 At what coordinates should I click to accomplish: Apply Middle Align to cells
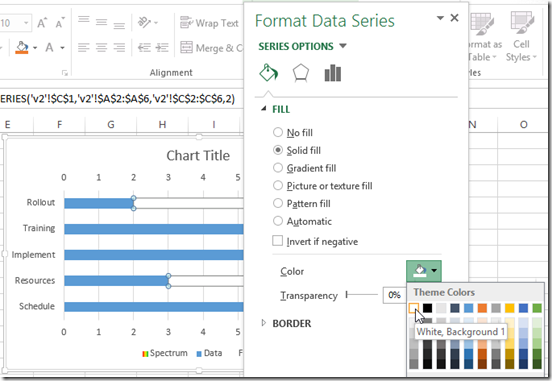(101, 22)
